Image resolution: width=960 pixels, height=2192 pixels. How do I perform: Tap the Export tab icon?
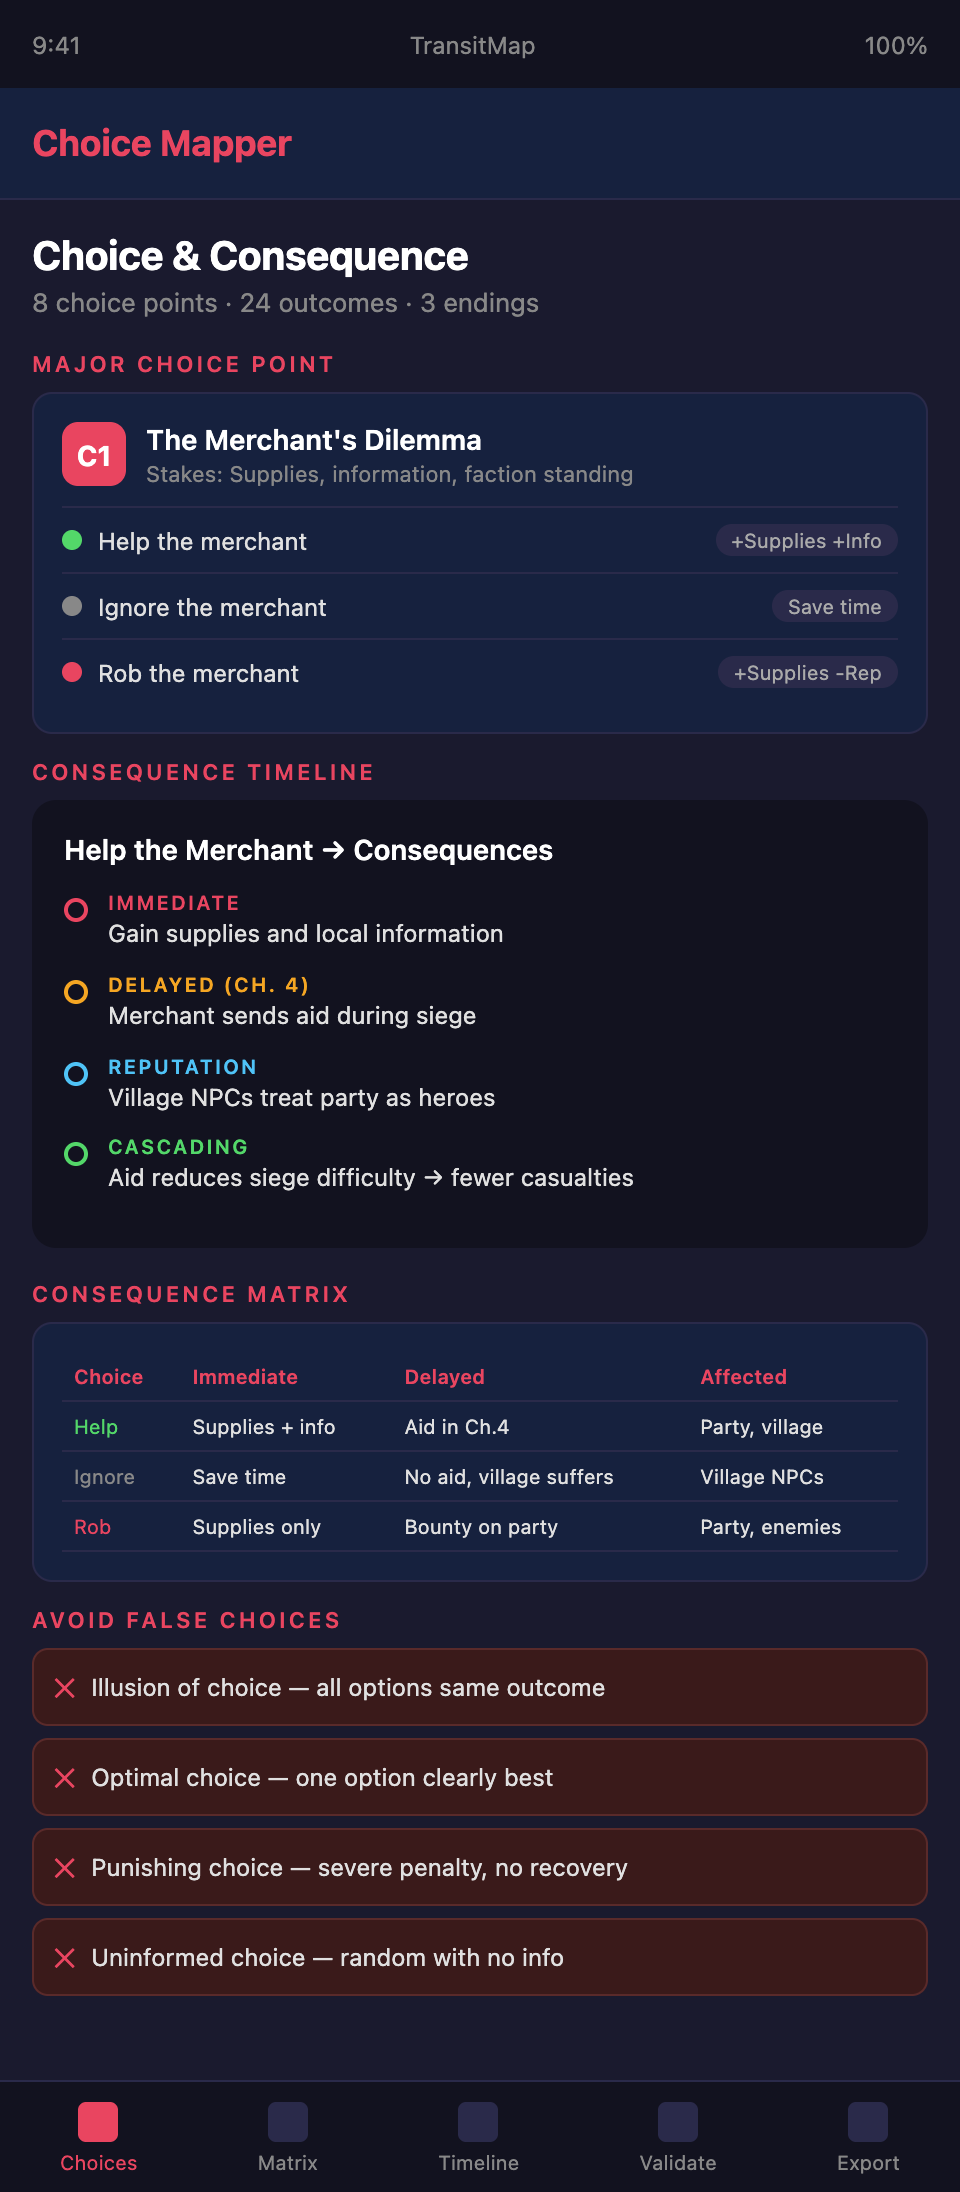click(x=868, y=2122)
